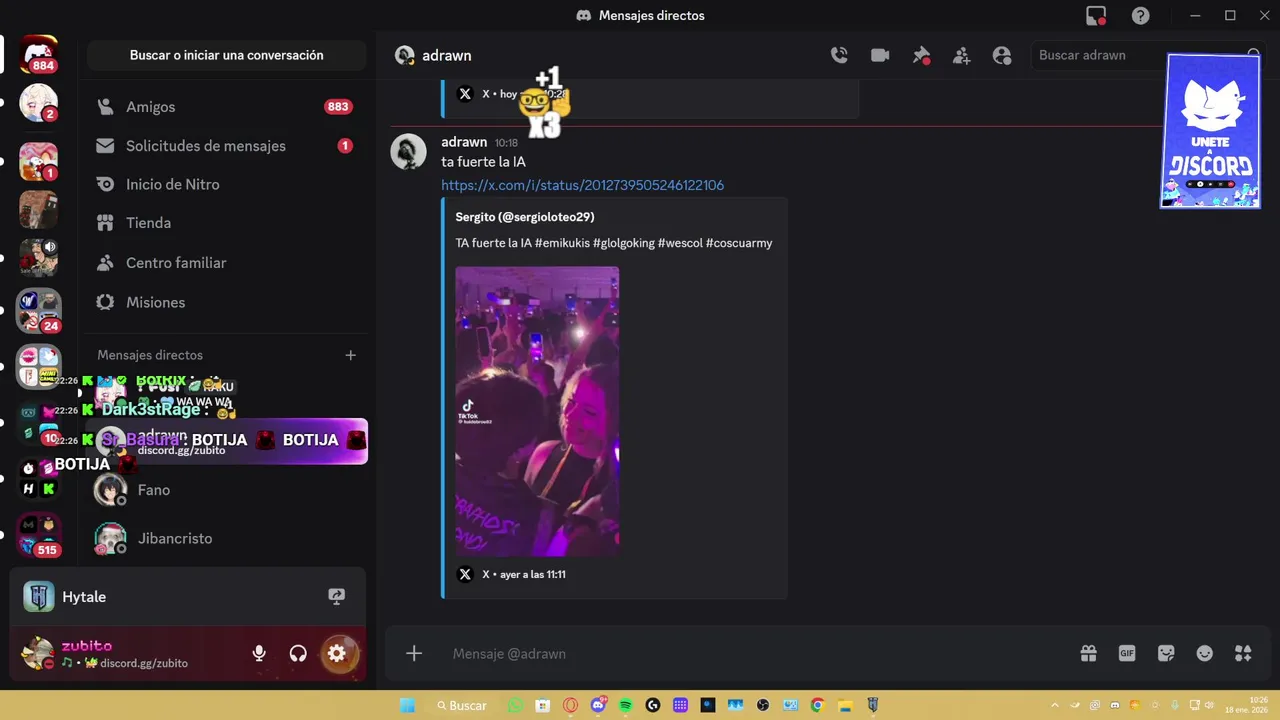Click the Windows Start button
Screen dimensions: 1280x720
pos(407,705)
